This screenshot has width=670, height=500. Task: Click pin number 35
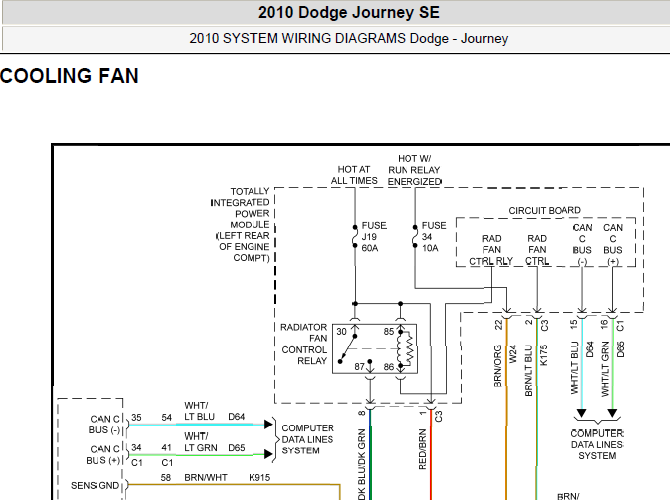136,418
